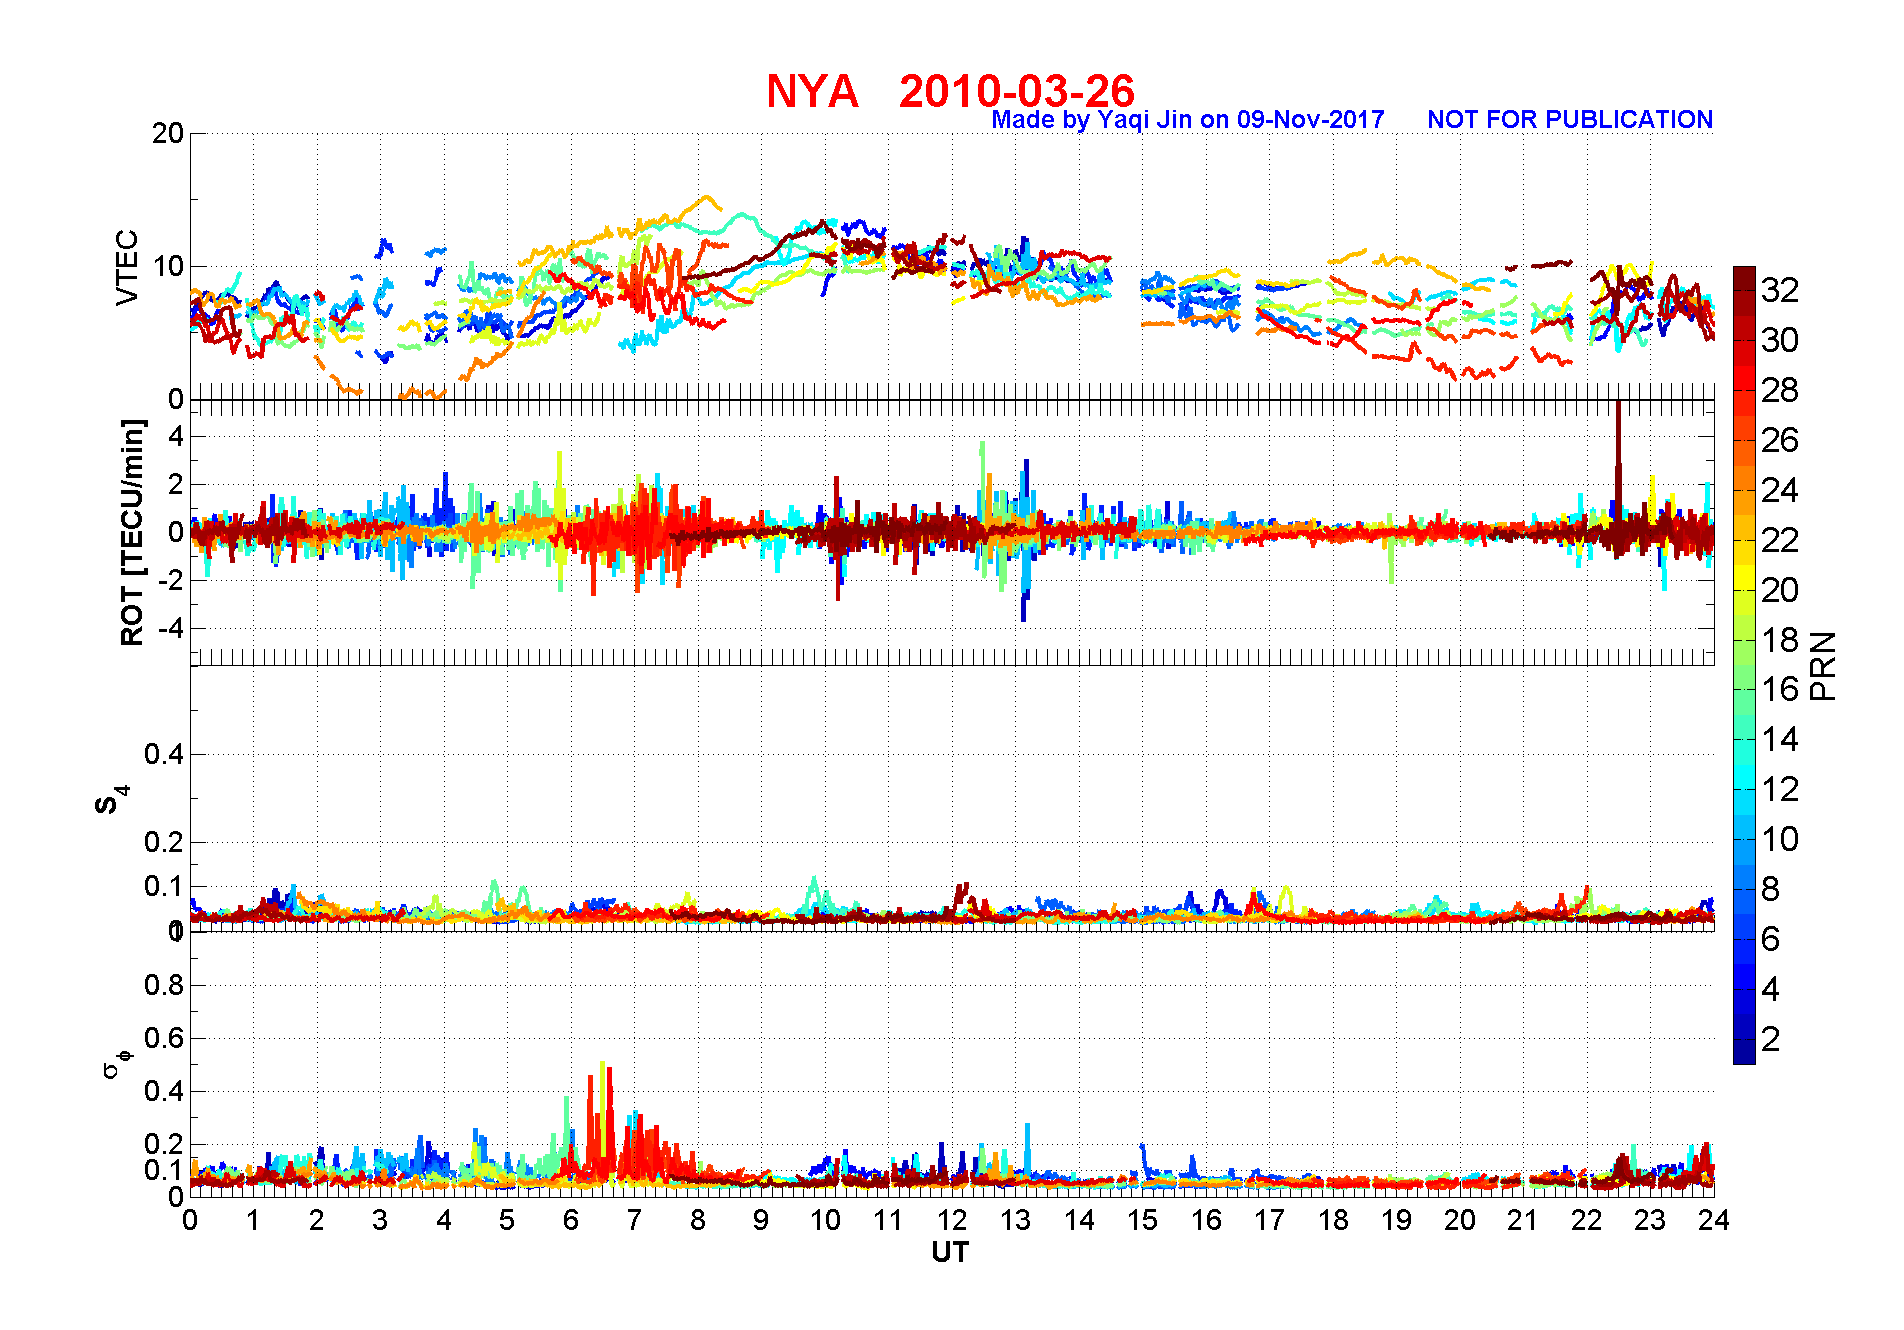Click the dark red top of the PRN colorbar

[x=1744, y=278]
